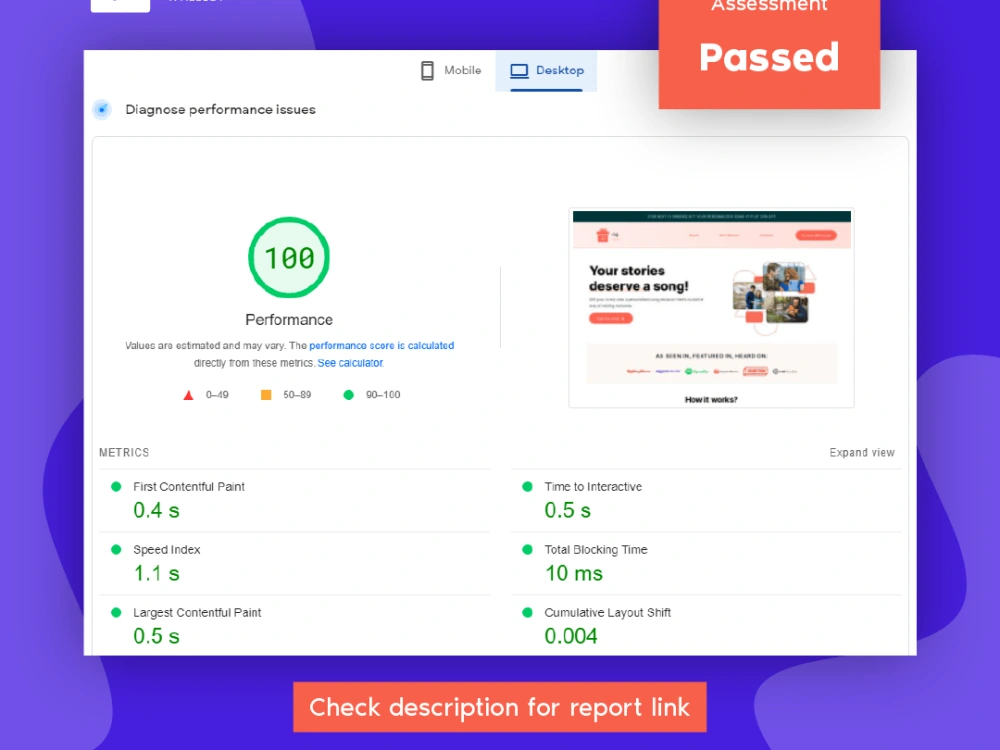Viewport: 1000px width, 750px height.
Task: Open the See calculator link
Action: [x=350, y=363]
